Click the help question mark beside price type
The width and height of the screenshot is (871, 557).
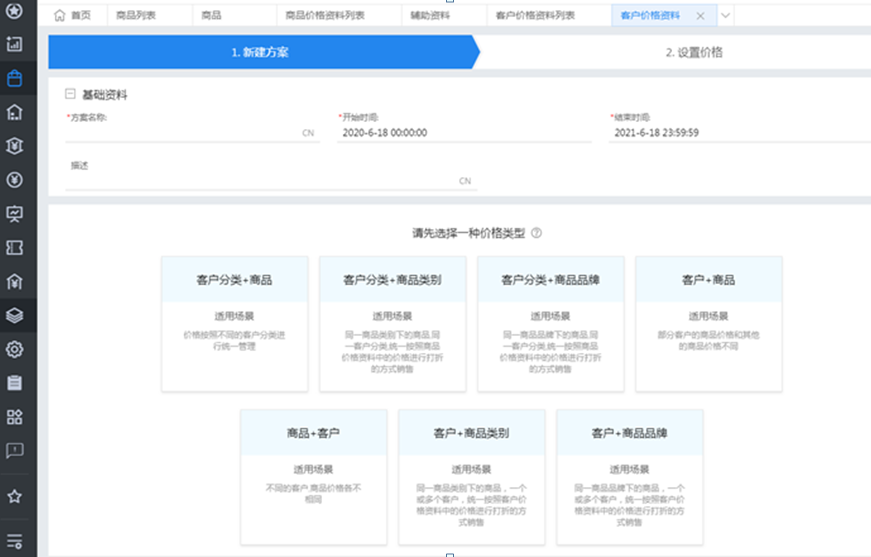[x=537, y=233]
